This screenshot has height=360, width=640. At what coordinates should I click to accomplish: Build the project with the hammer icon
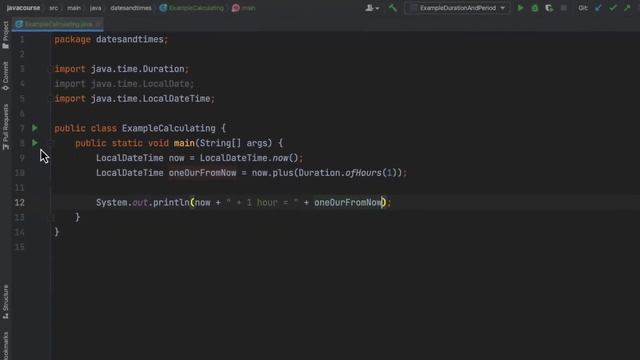pyautogui.click(x=393, y=8)
